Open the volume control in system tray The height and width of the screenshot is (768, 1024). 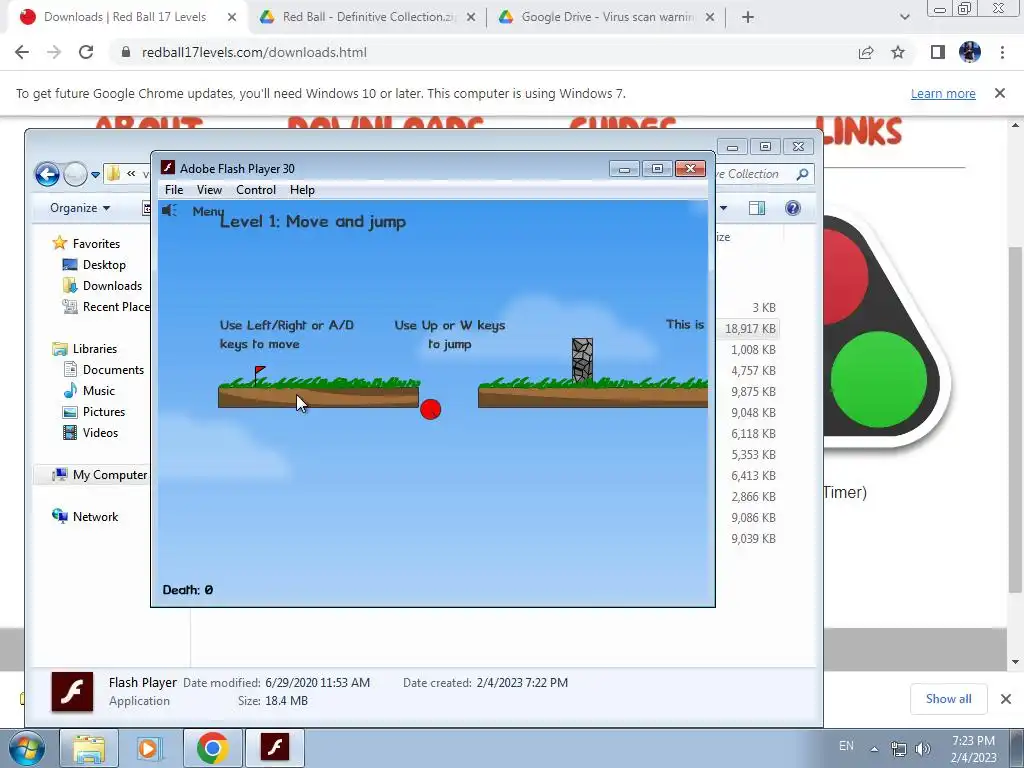[923, 748]
